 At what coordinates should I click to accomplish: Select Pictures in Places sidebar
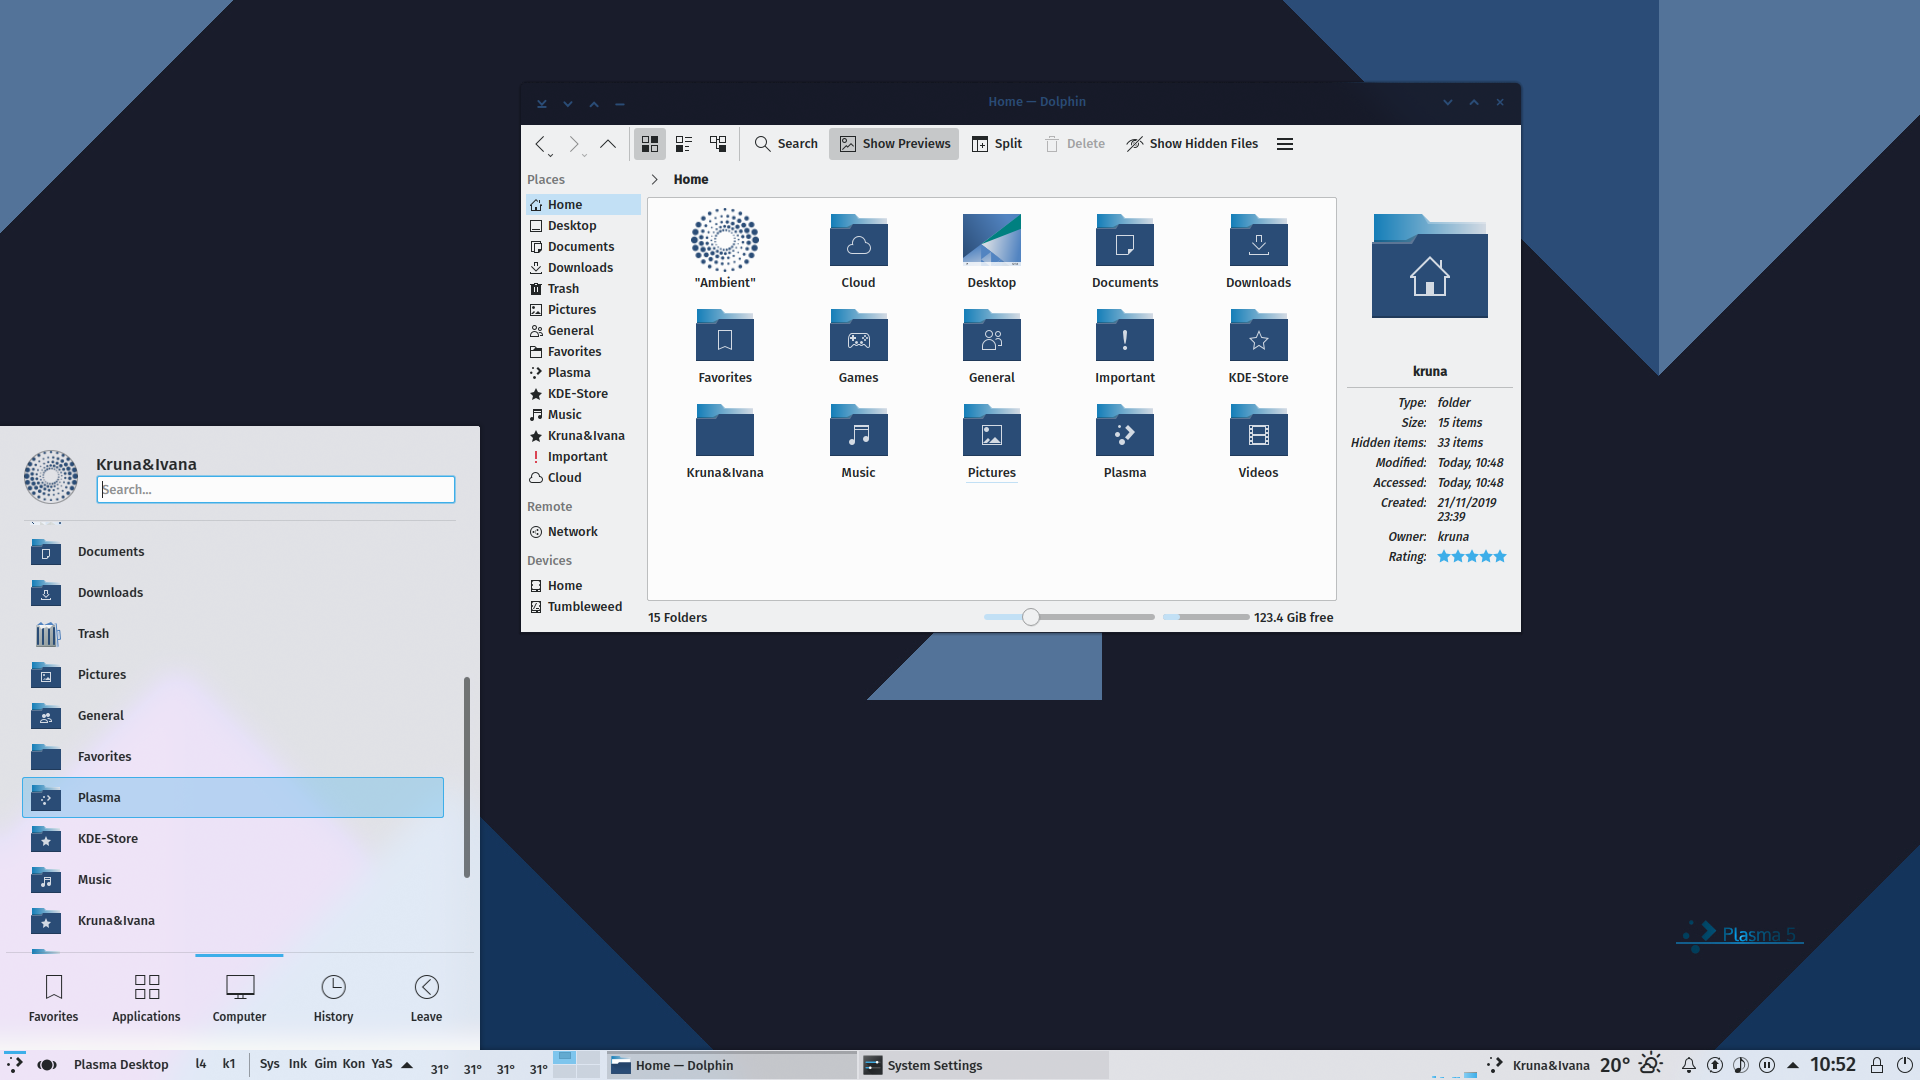click(x=583, y=310)
